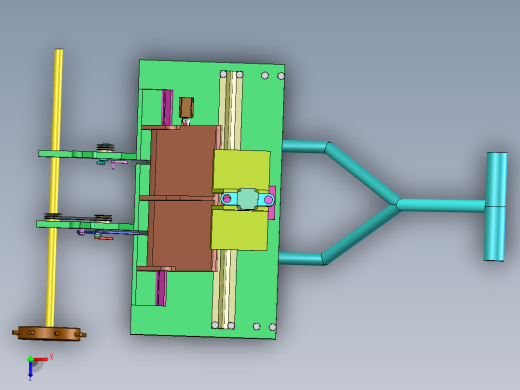Select the teal vertical handle grip cylinder

tap(495, 206)
